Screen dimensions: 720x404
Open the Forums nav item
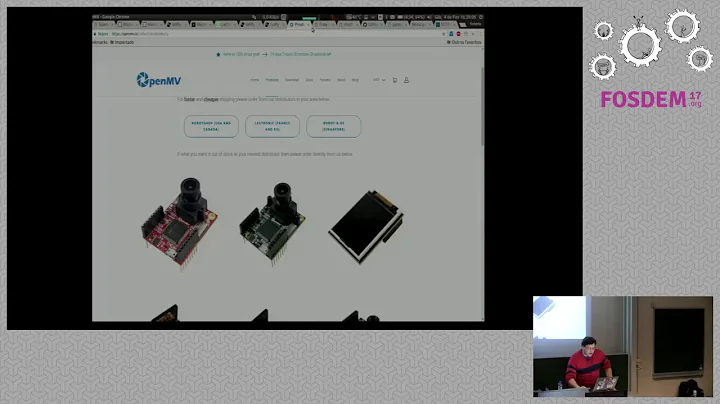coord(325,80)
